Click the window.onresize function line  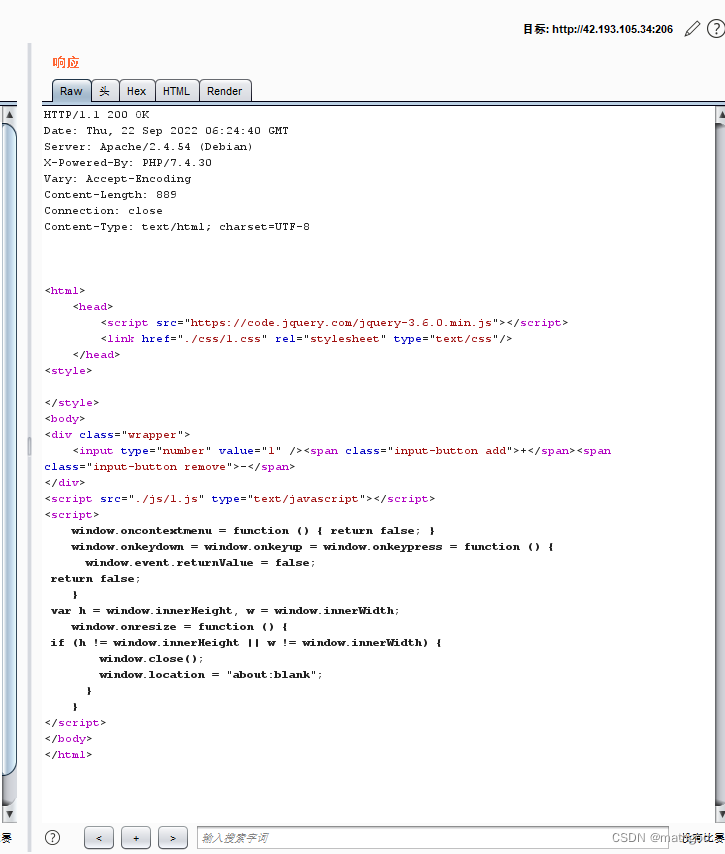[179, 627]
